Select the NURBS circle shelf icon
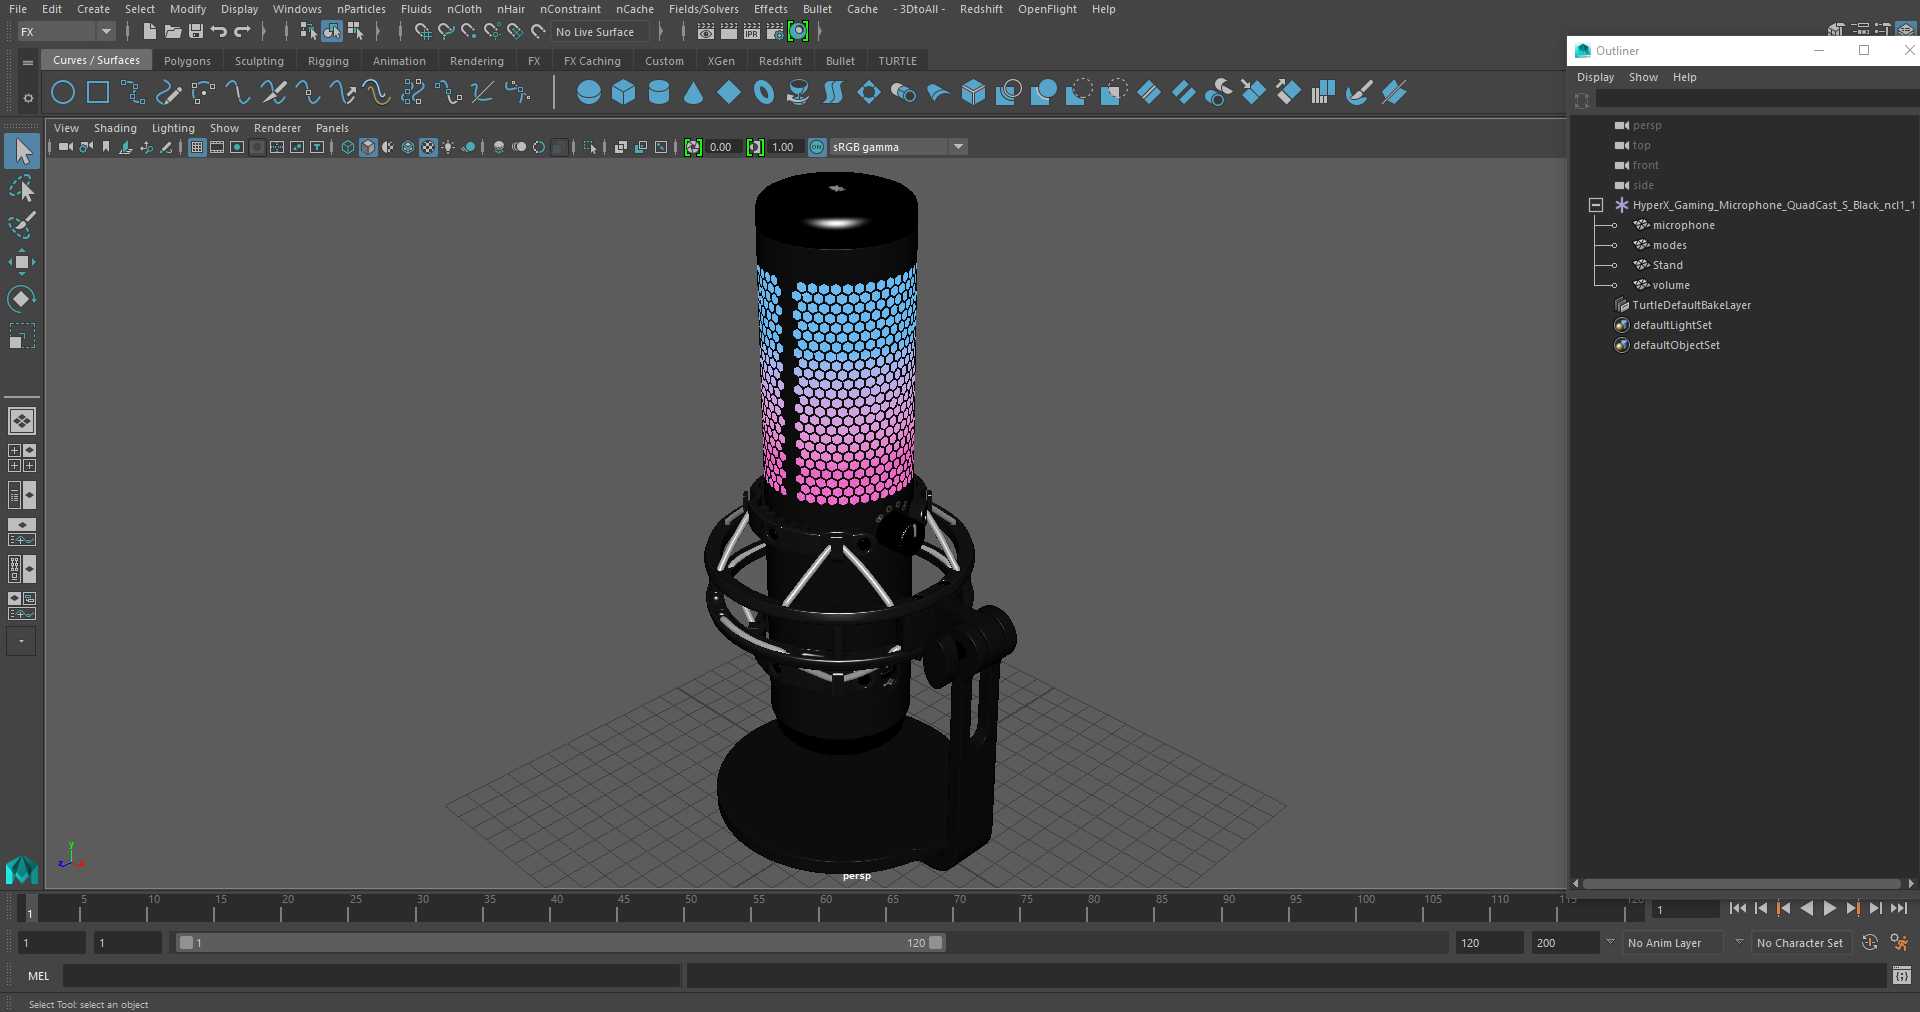This screenshot has width=1920, height=1012. (x=63, y=93)
